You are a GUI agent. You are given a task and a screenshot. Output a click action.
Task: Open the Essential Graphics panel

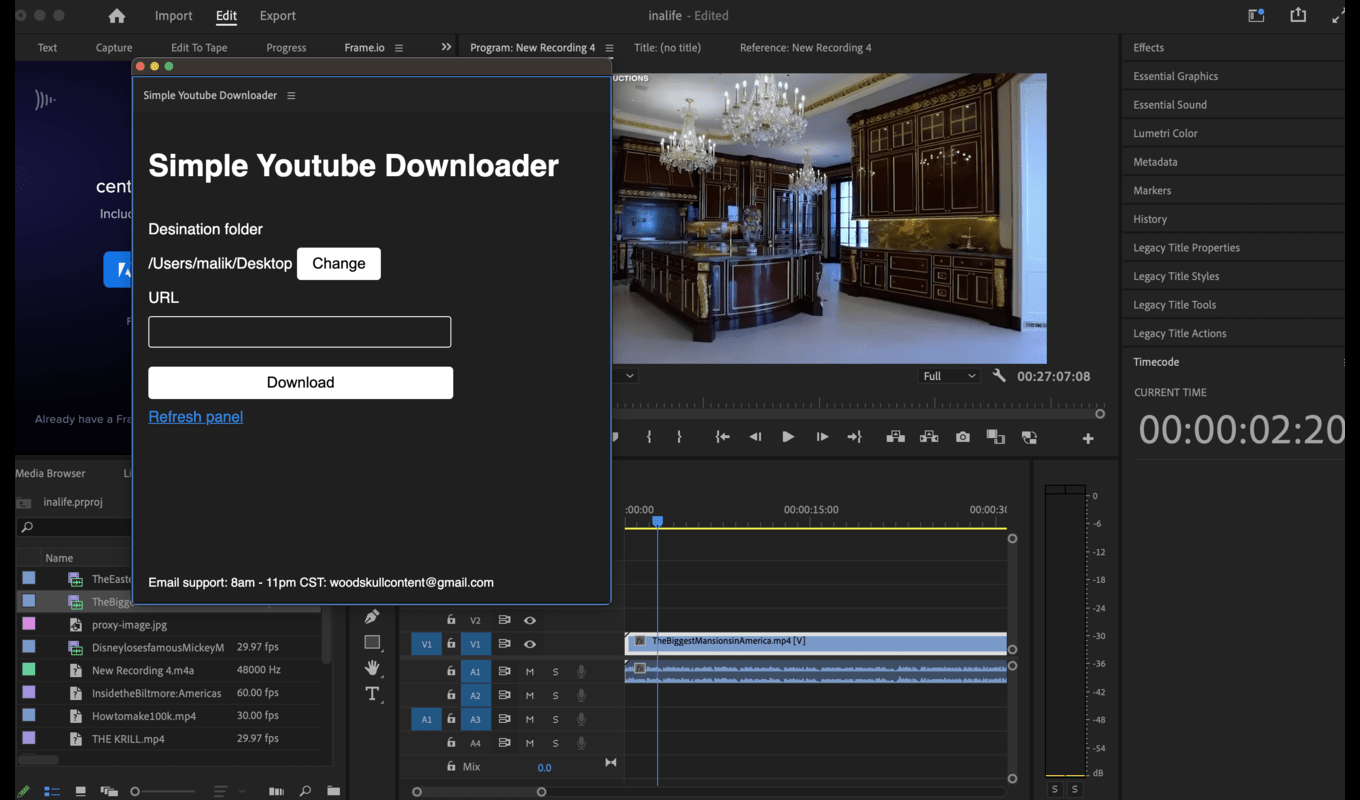tap(1175, 76)
